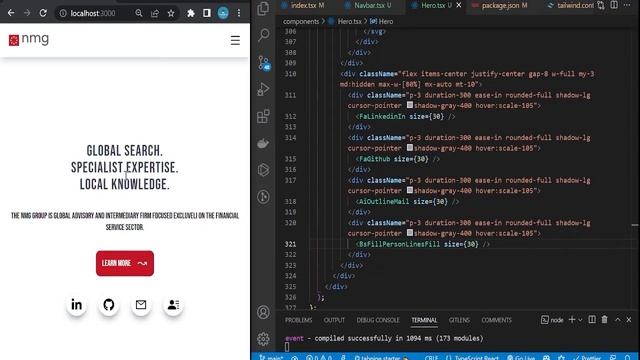
Task: Open shadow-gray-400 color swatch below line 317
Action: point(410,190)
